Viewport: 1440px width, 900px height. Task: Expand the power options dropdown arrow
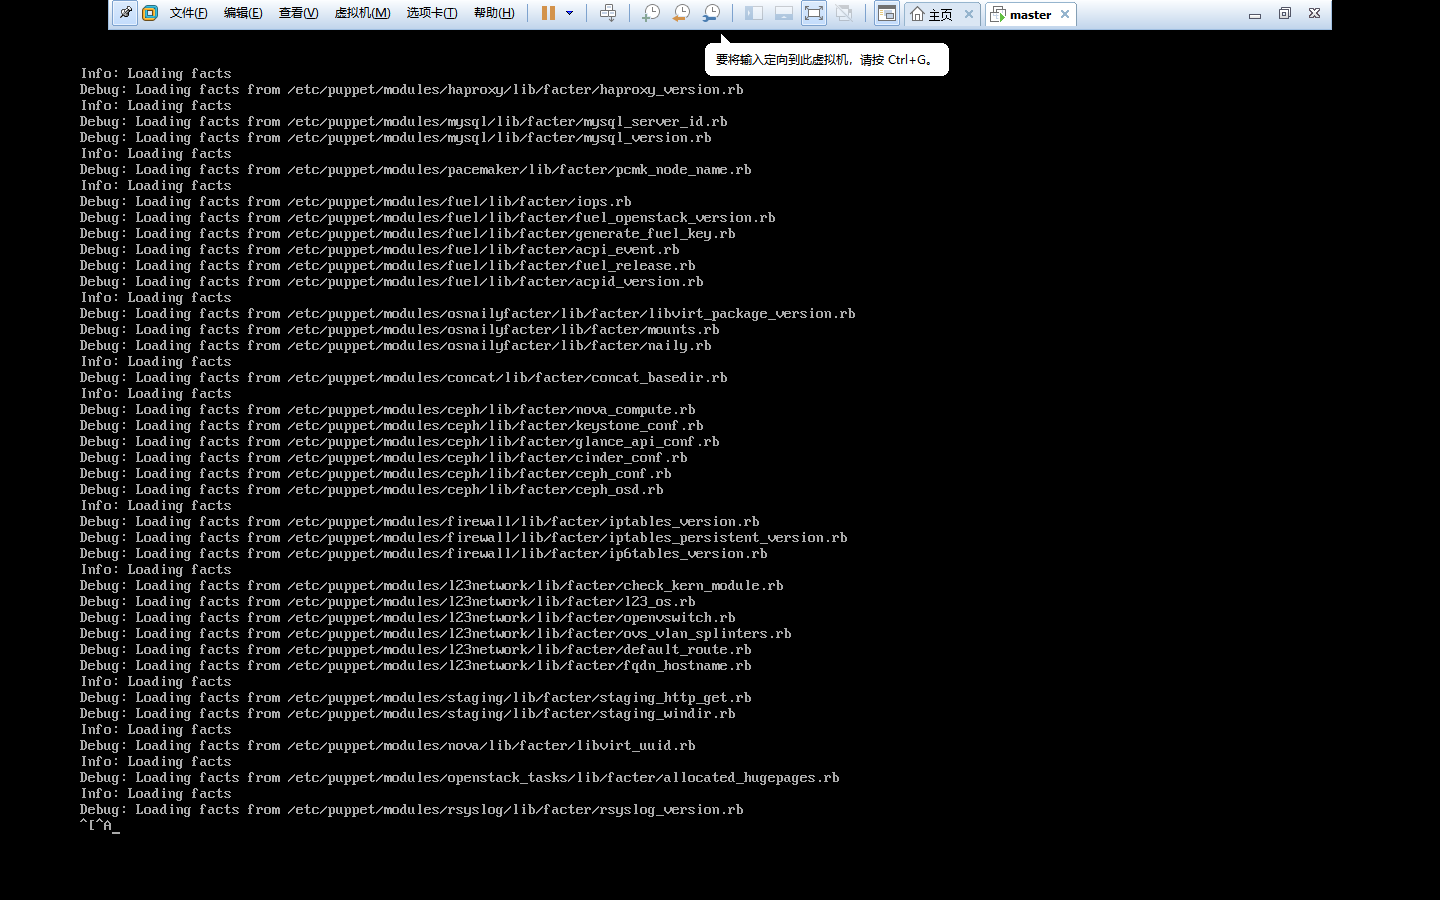pyautogui.click(x=570, y=13)
